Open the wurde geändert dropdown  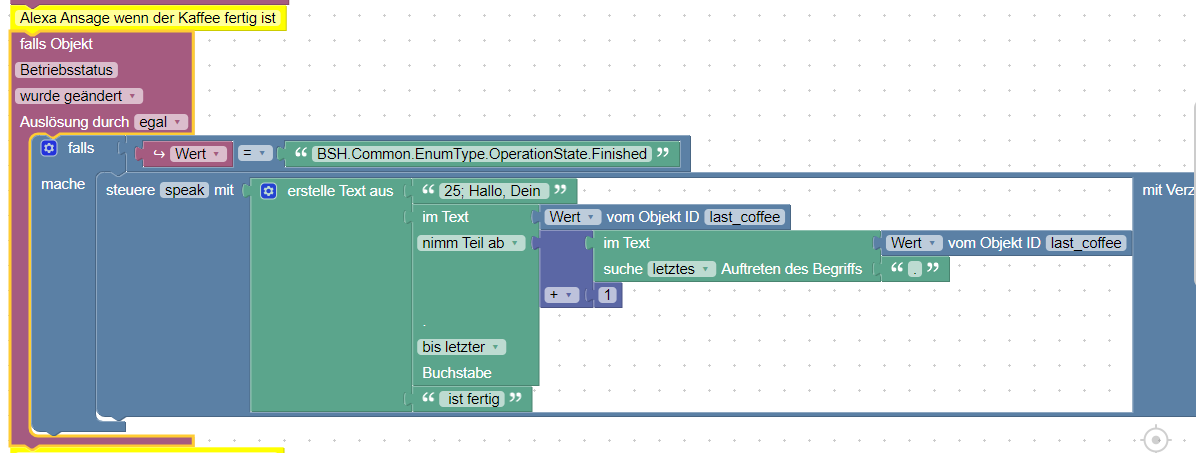click(x=79, y=96)
